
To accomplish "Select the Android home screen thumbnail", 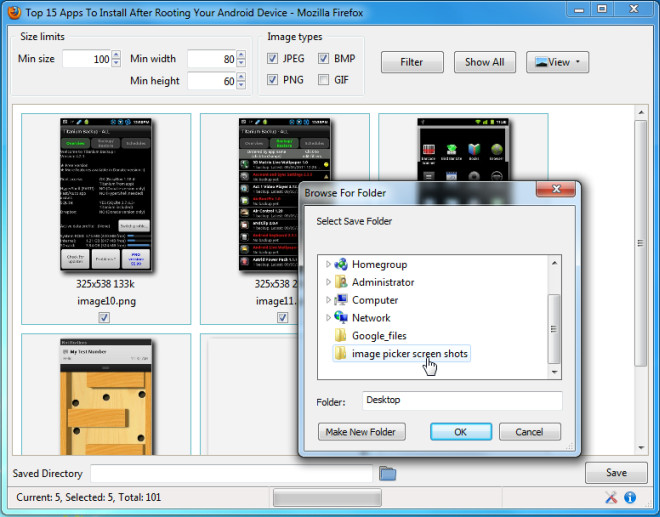I will point(463,149).
